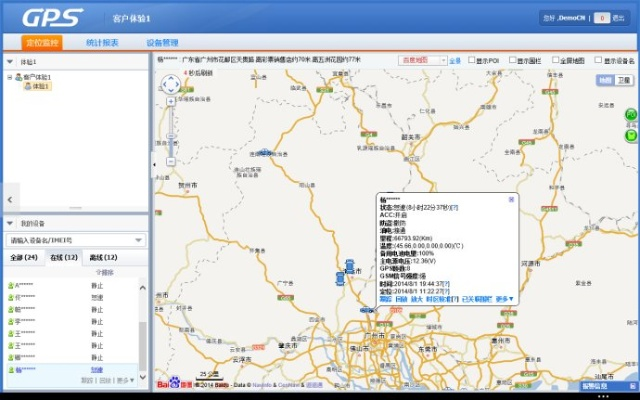Click the 更多 link in info popup
The height and width of the screenshot is (400, 640).
(x=504, y=299)
